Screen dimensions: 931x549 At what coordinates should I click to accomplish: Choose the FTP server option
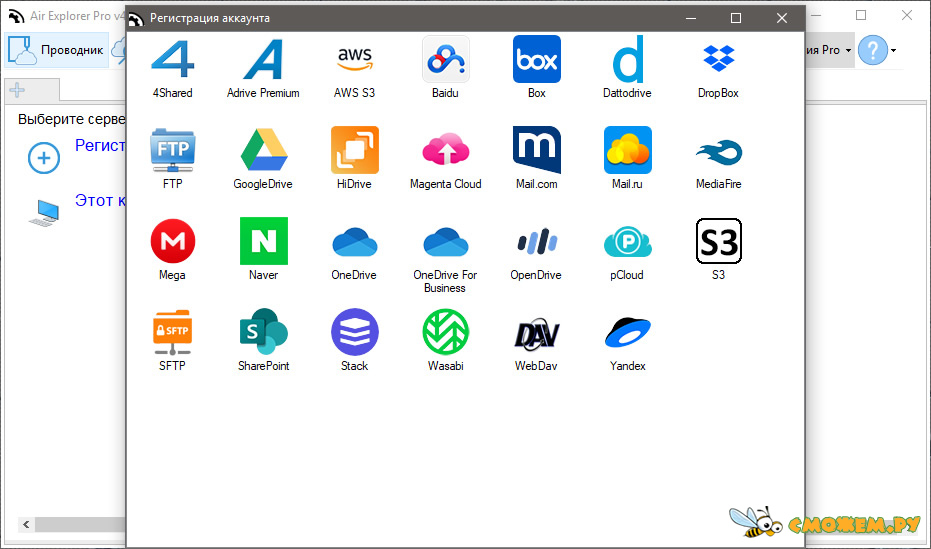172,150
